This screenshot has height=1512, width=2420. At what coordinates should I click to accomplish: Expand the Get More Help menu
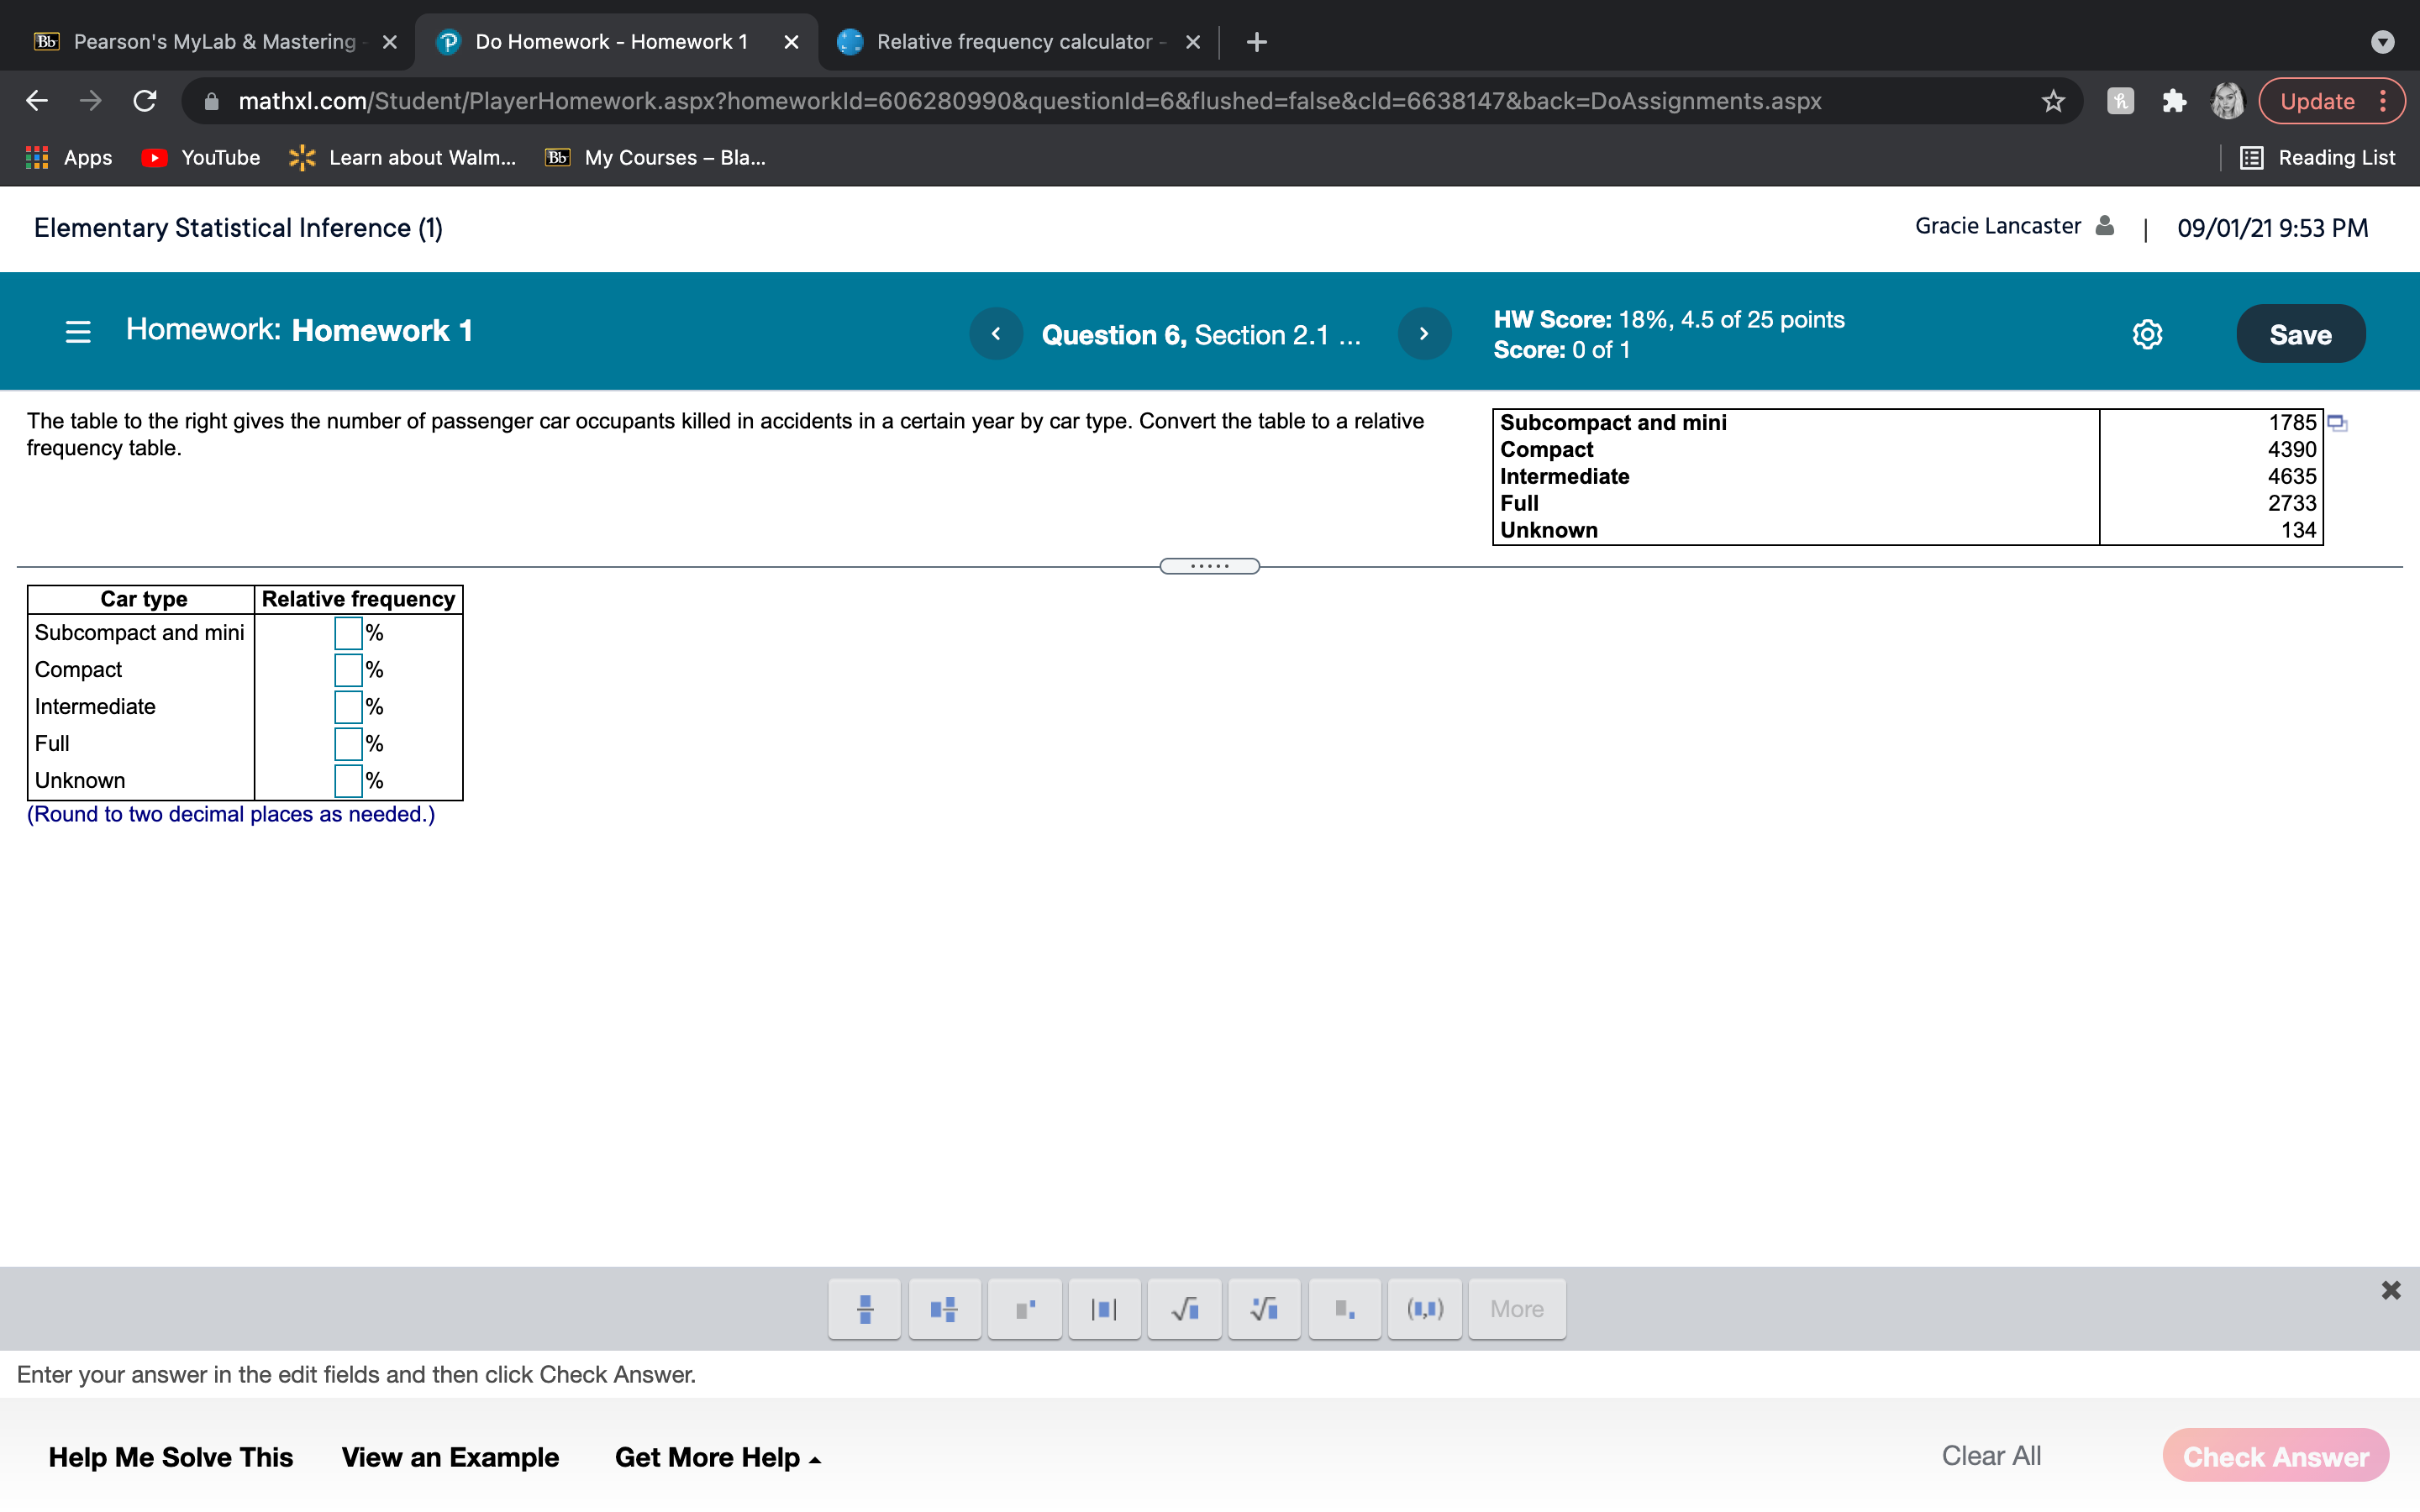(717, 1457)
